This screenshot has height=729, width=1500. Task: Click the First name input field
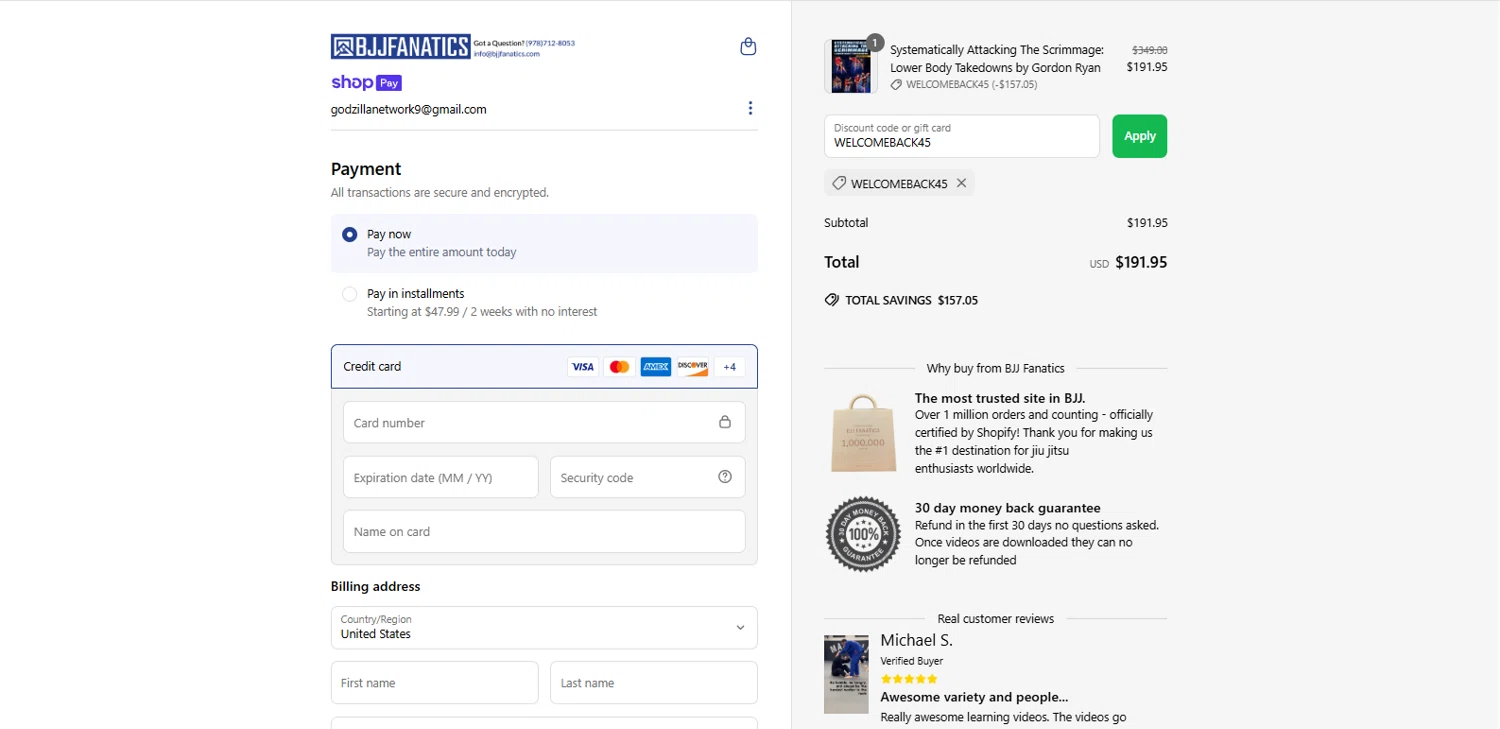tap(434, 682)
